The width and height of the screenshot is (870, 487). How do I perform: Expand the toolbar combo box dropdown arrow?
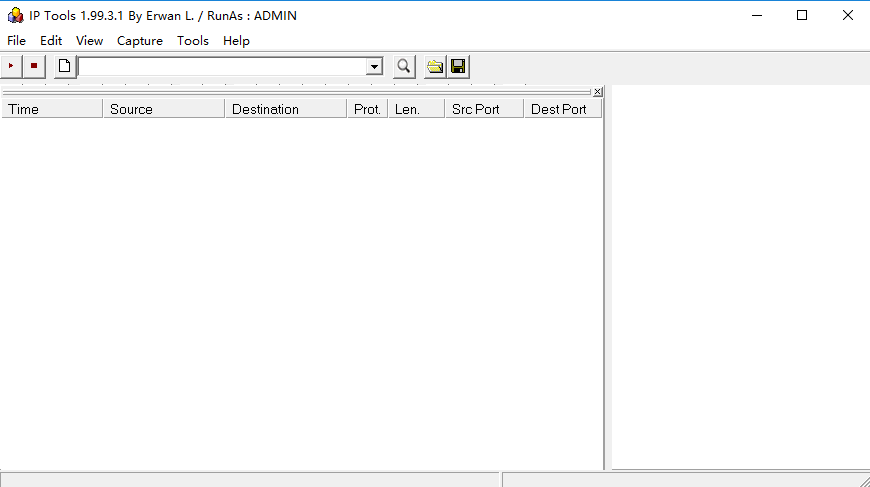(x=375, y=67)
